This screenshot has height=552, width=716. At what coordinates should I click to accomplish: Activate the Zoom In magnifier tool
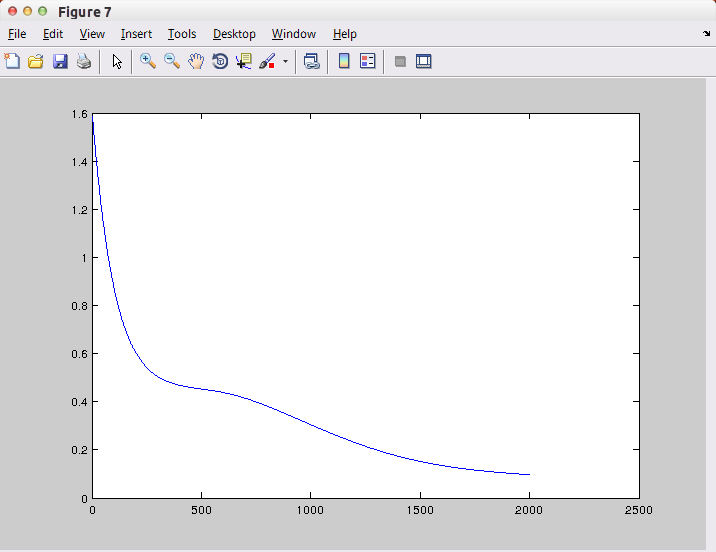pos(147,61)
